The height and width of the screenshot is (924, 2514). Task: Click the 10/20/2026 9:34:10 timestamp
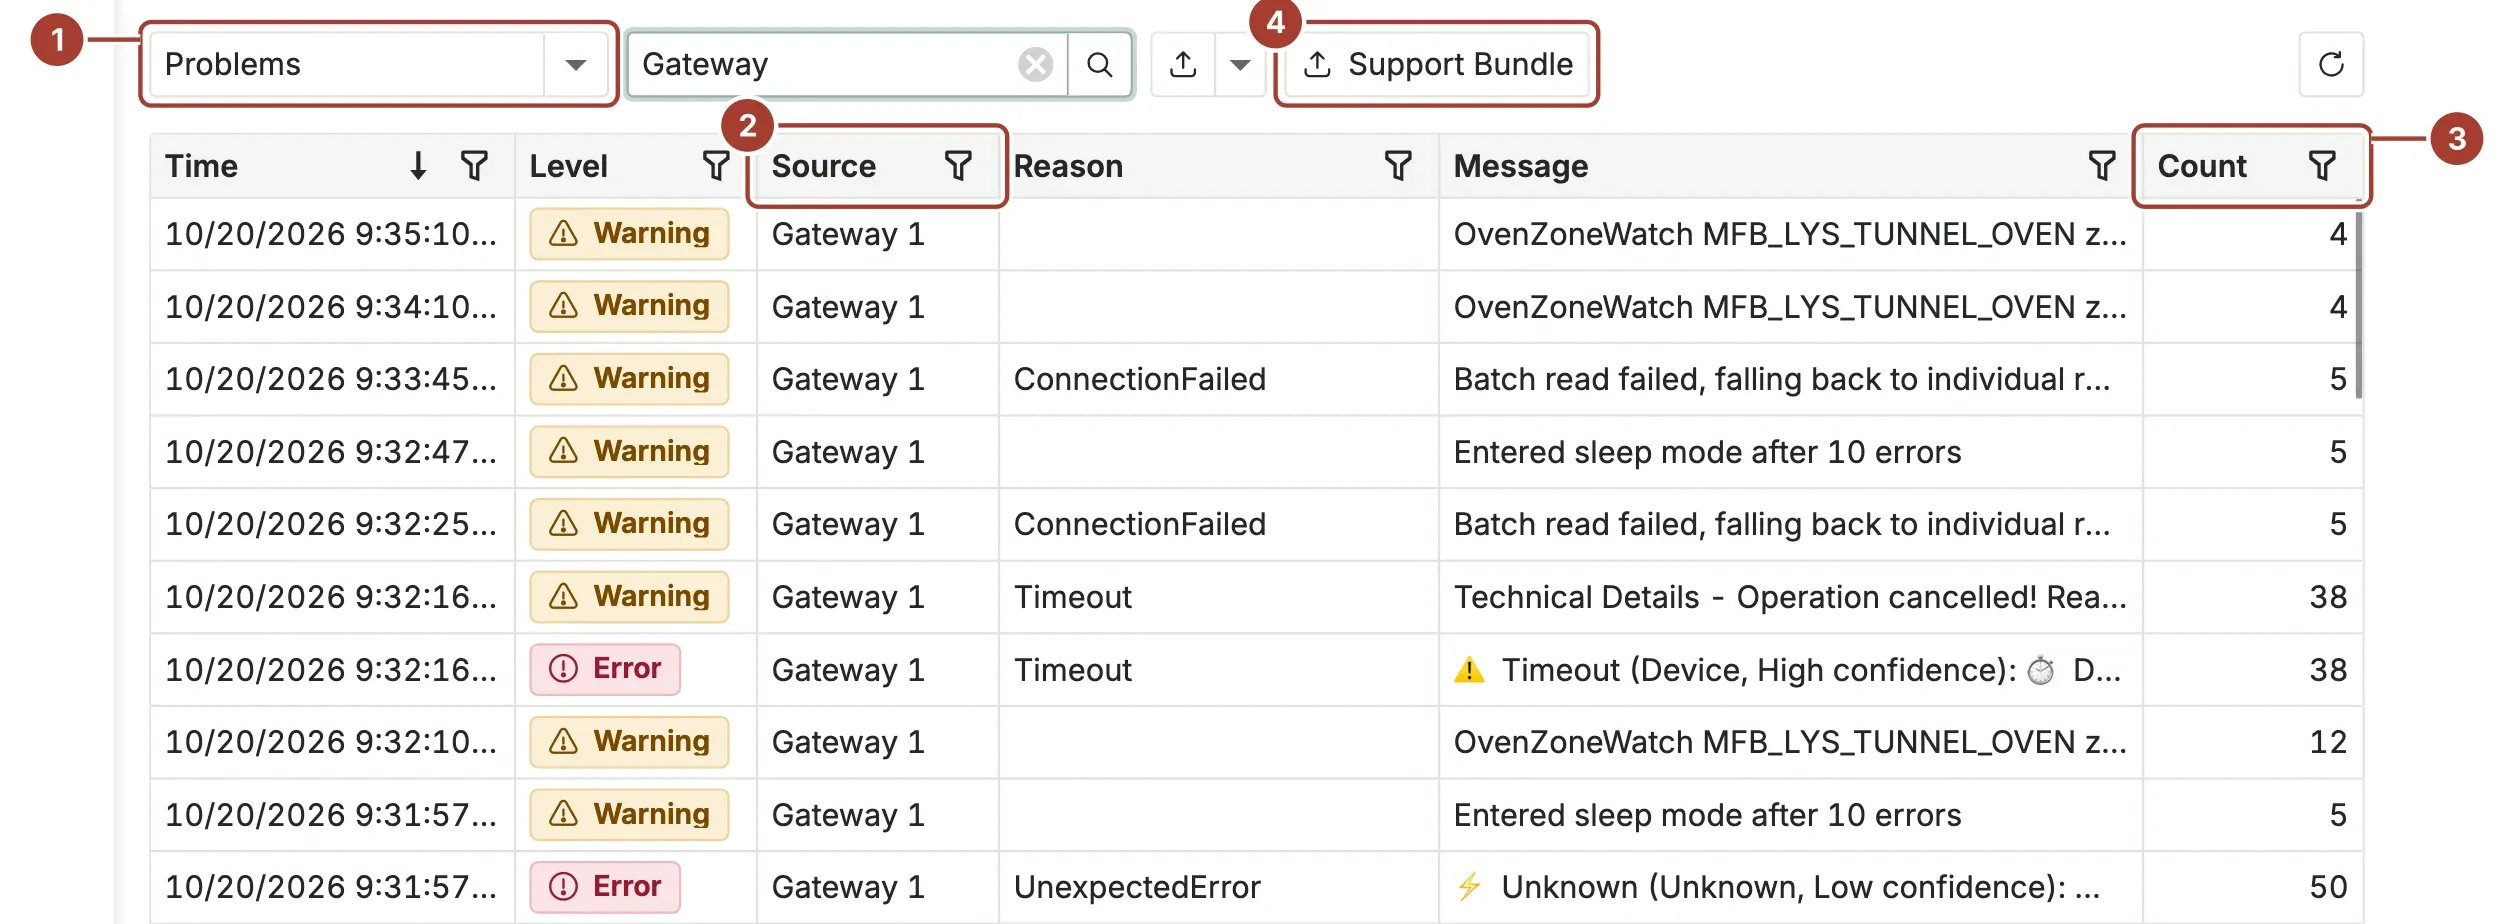click(330, 307)
